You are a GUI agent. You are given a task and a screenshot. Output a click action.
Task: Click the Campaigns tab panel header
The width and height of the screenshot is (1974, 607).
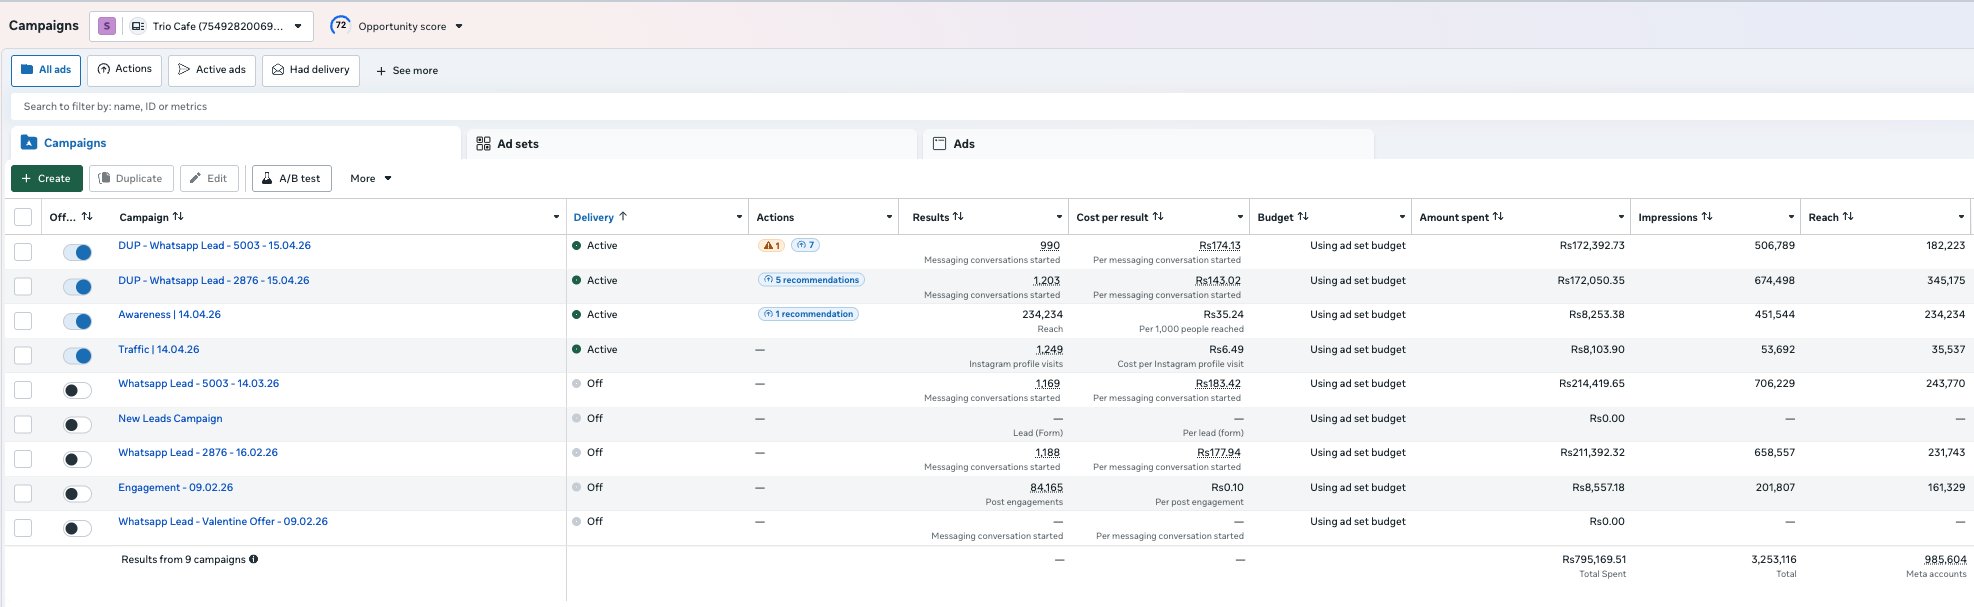(236, 143)
